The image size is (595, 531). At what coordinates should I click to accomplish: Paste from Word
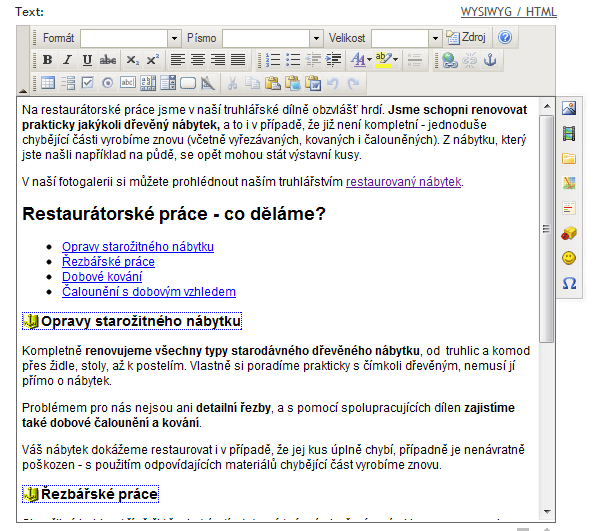click(313, 83)
